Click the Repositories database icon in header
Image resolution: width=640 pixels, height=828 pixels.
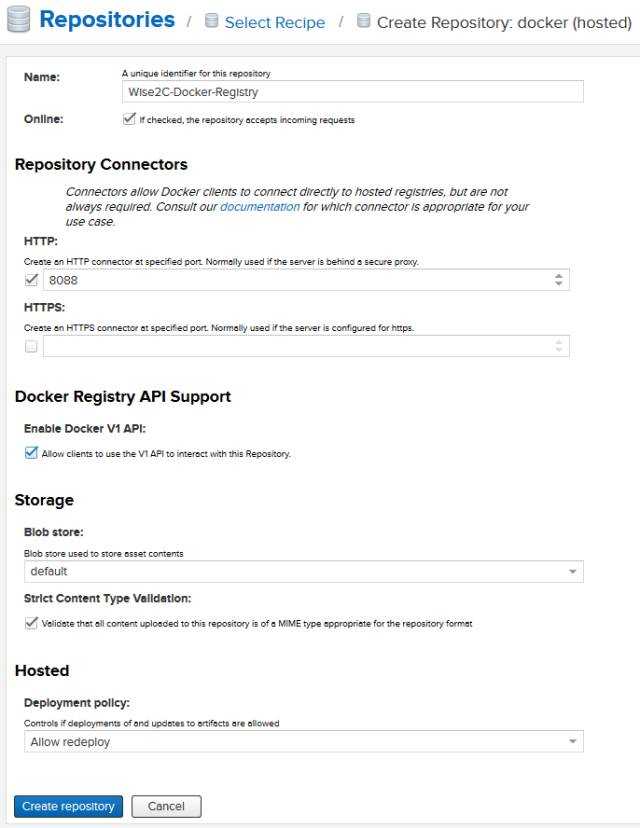pos(18,20)
